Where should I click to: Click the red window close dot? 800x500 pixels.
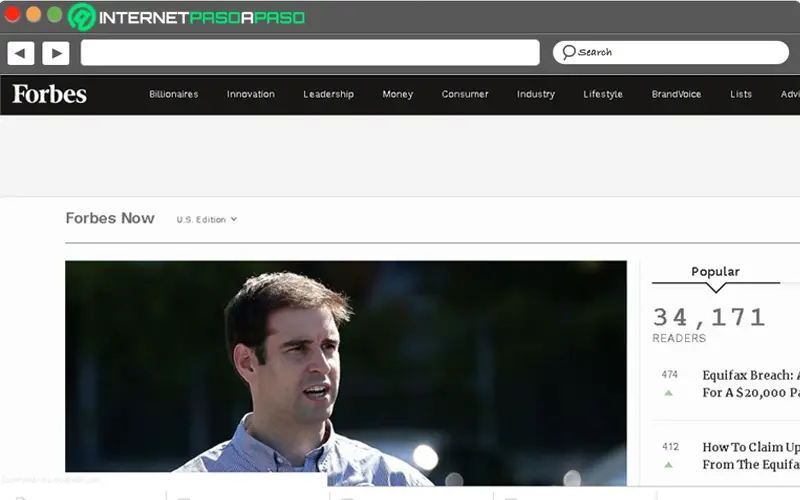[12, 14]
